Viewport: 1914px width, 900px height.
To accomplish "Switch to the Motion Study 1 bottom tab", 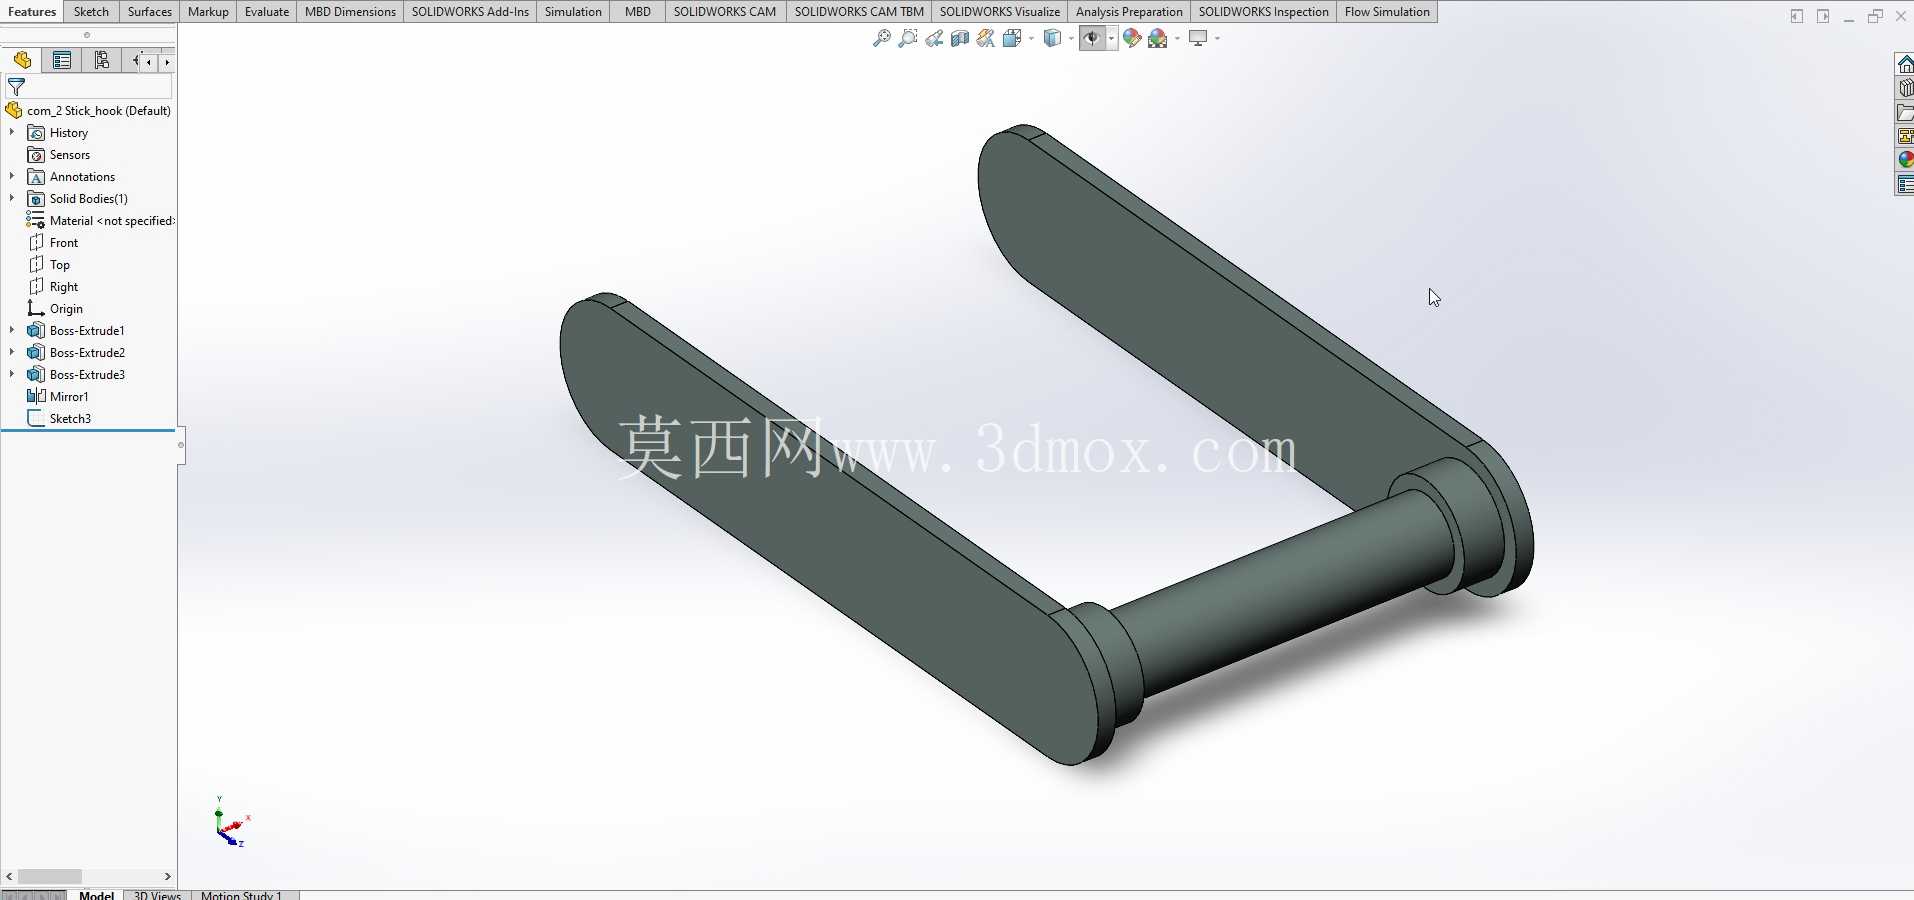I will (241, 895).
